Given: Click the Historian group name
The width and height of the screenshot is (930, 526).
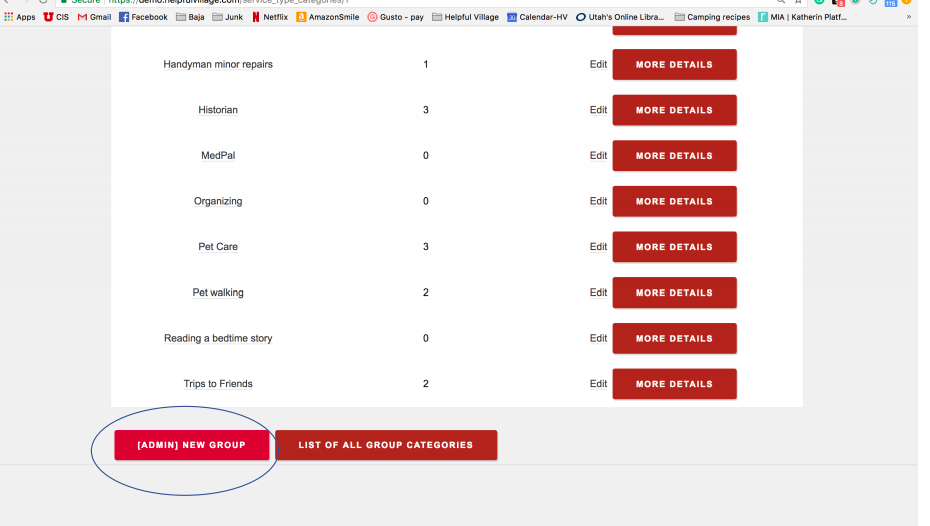Looking at the screenshot, I should (218, 110).
